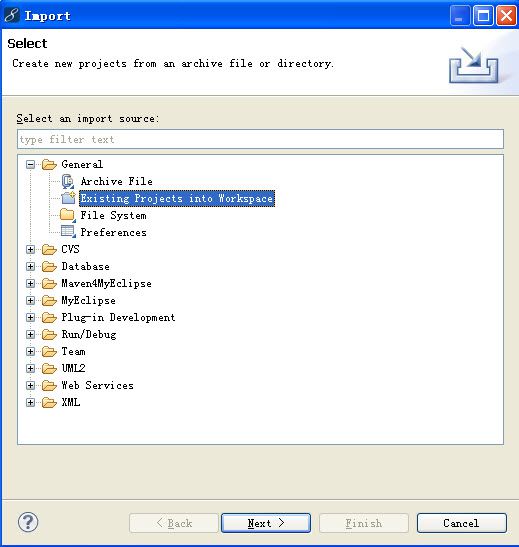This screenshot has height=547, width=519.
Task: Open help via the question mark icon
Action: click(x=28, y=522)
